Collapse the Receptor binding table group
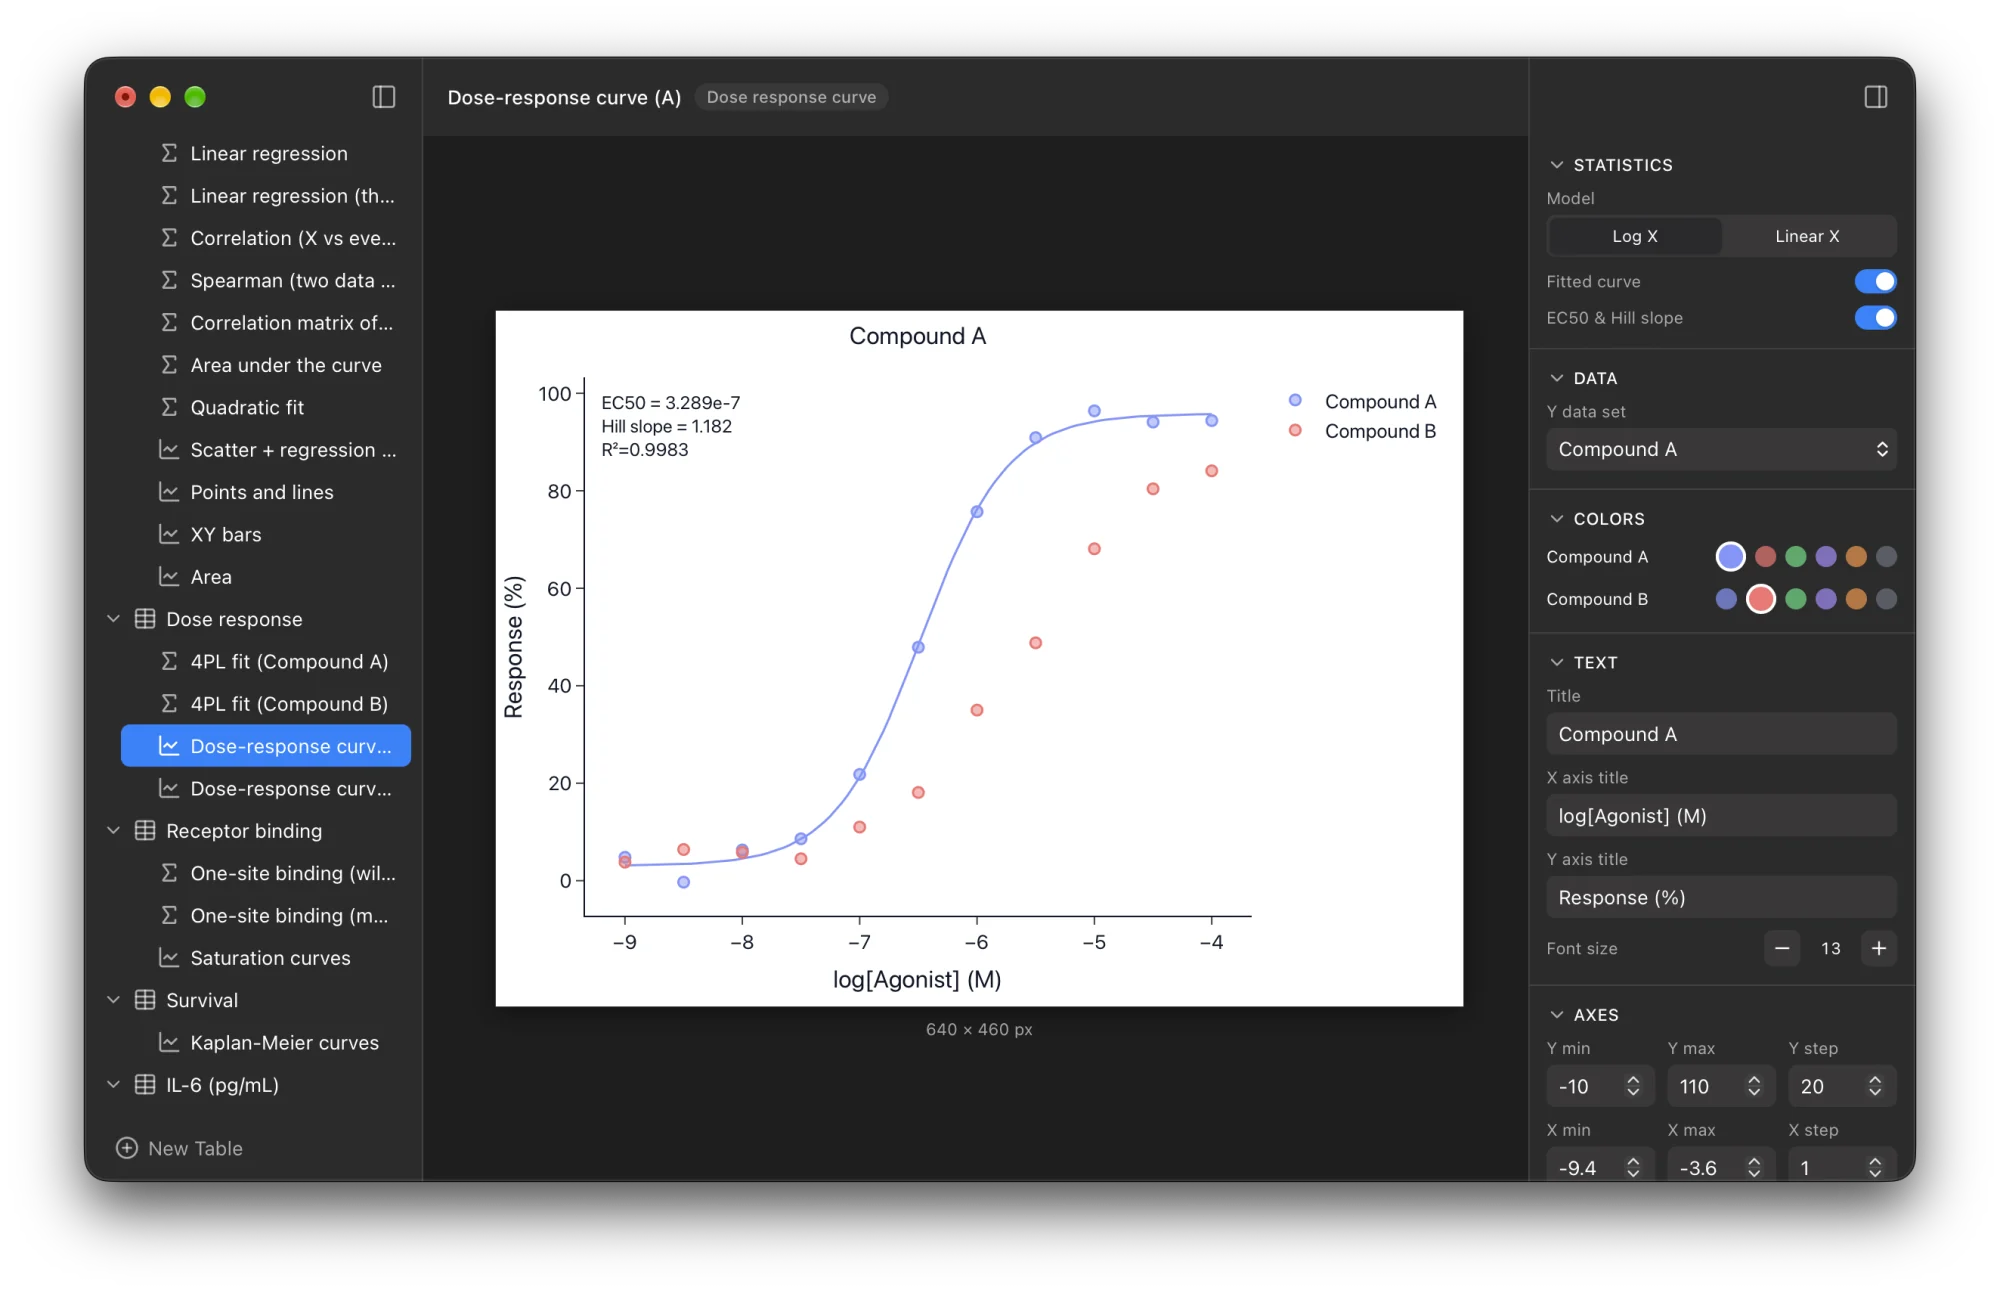Screen dimensions: 2000x1293 point(114,831)
